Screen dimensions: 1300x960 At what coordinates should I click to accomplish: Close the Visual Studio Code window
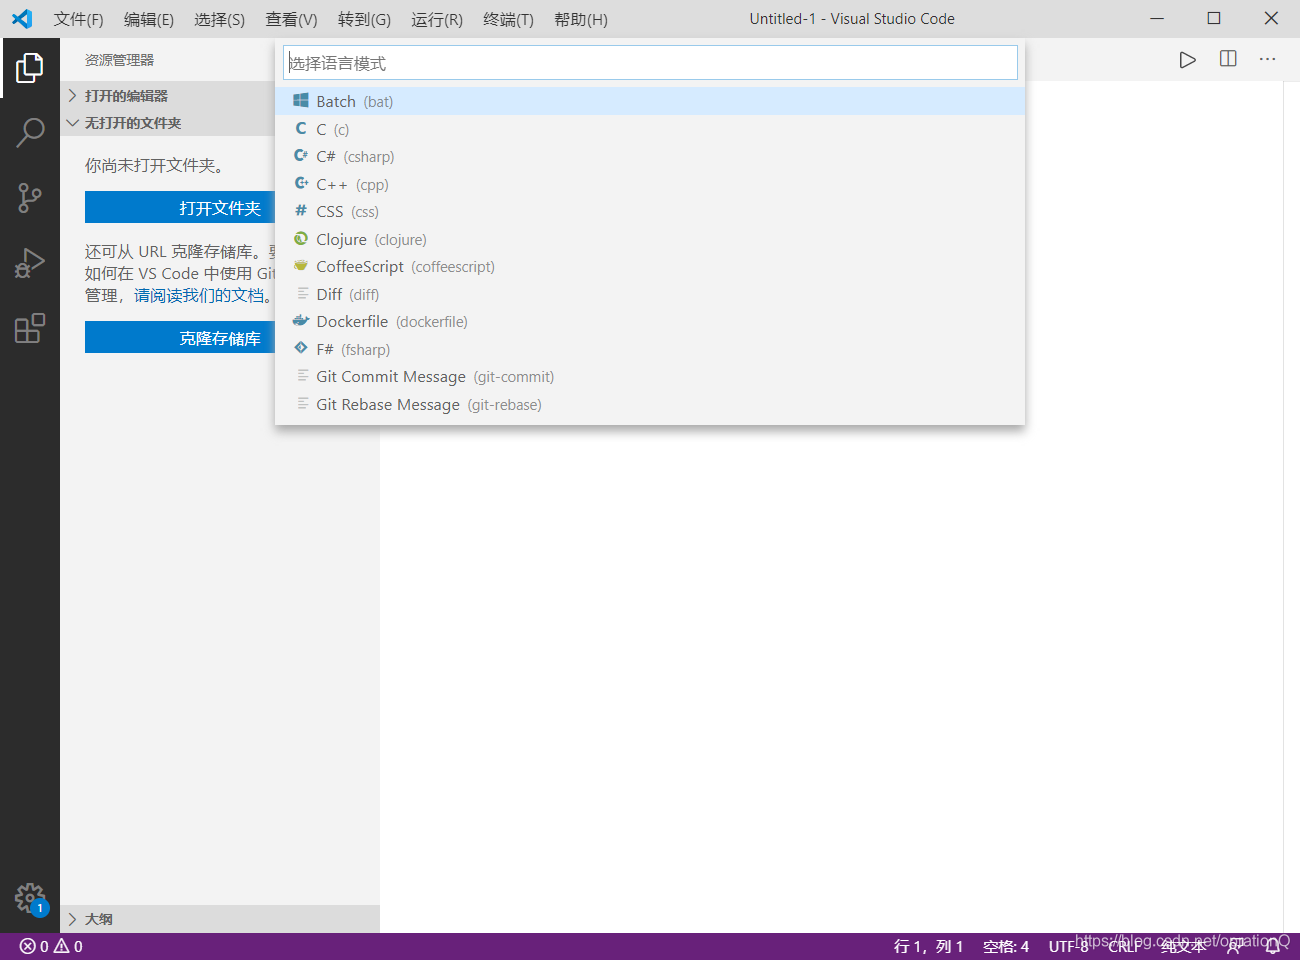pyautogui.click(x=1271, y=18)
